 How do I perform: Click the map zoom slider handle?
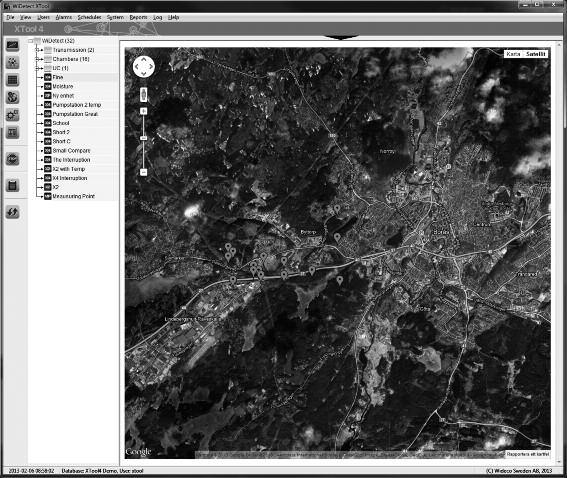(x=144, y=138)
